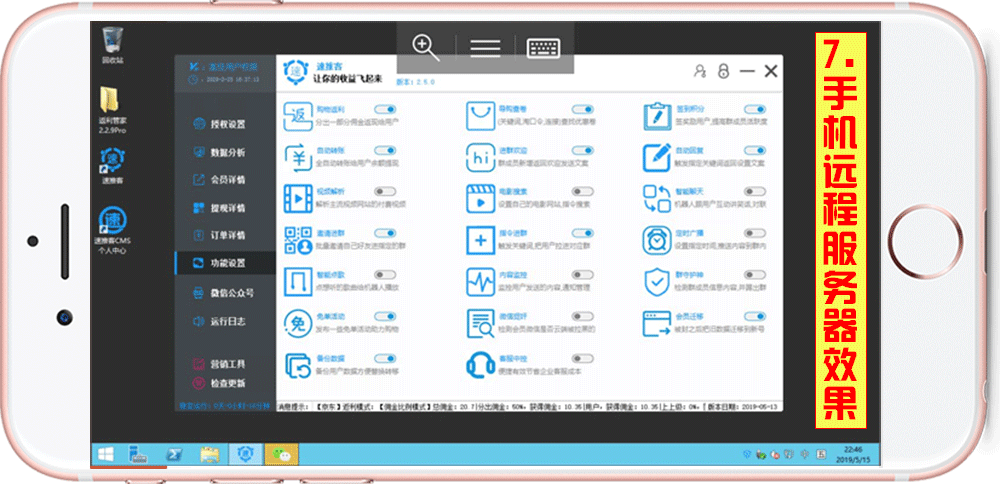The height and width of the screenshot is (484, 1000).
Task: Click the zoom magnifier in remote toolbar
Action: 426,48
